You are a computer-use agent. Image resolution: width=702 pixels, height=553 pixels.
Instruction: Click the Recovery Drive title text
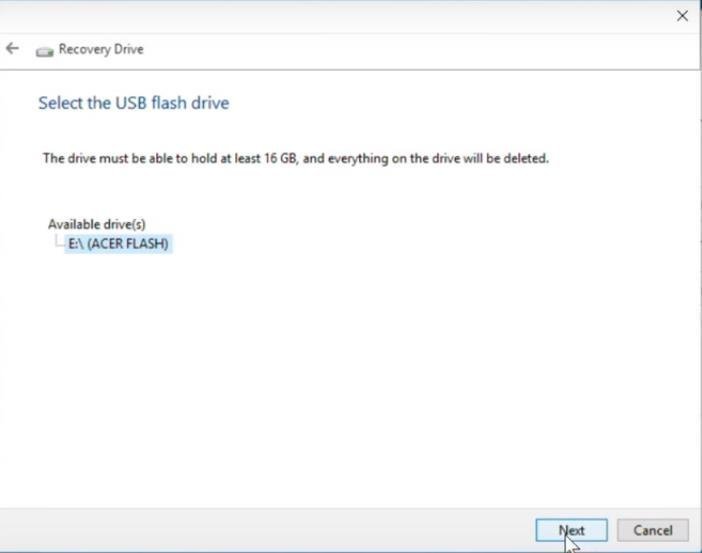point(101,49)
